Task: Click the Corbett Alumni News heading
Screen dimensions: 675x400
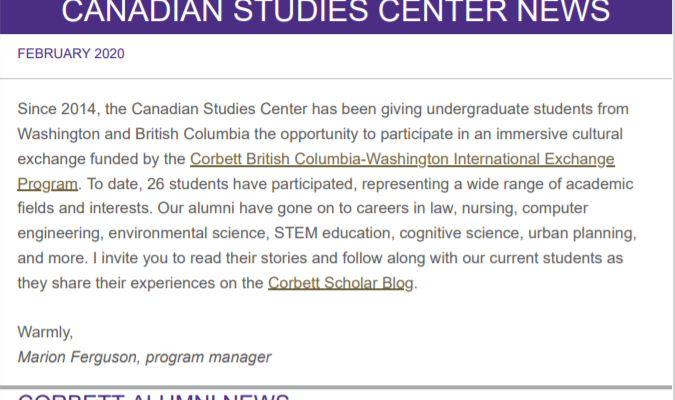Action: tap(153, 397)
